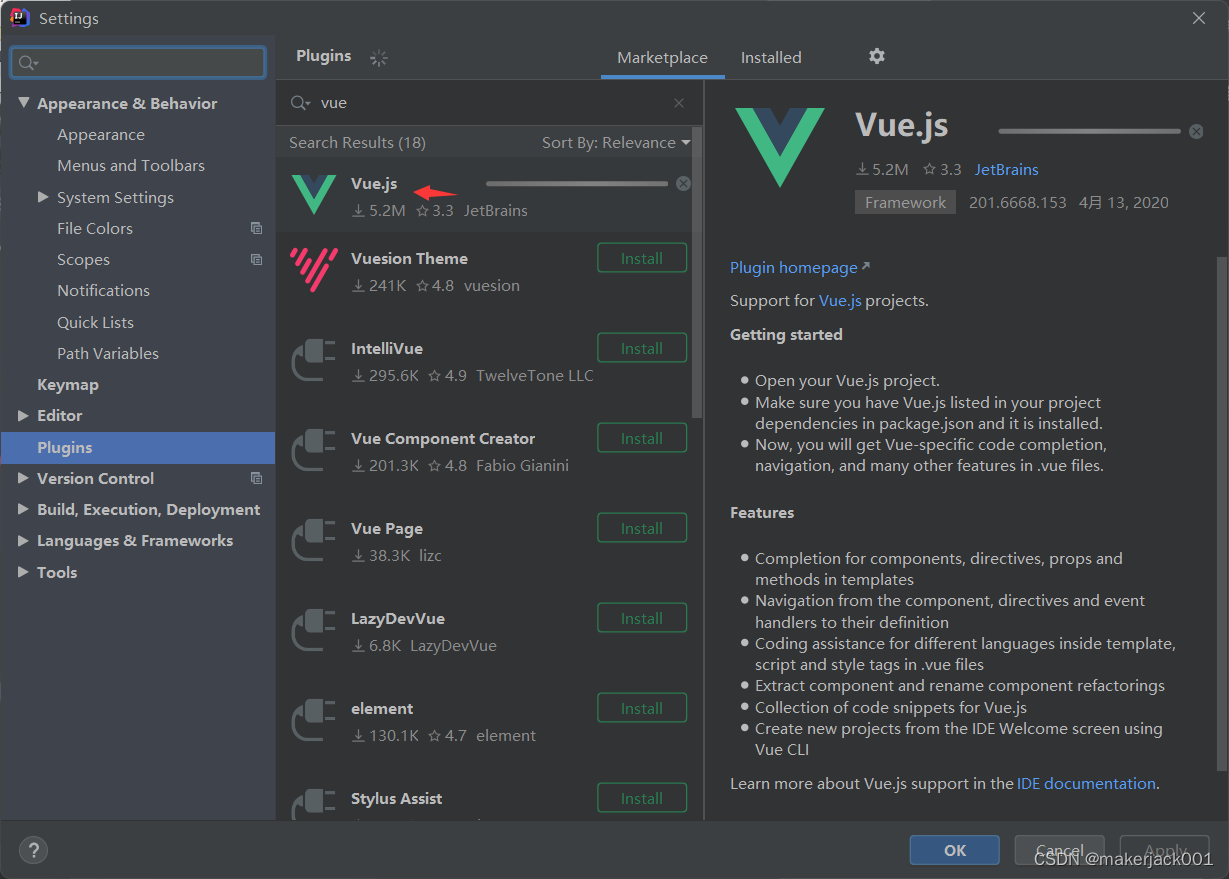Clear the vue search text
This screenshot has height=879, width=1229.
pos(679,103)
